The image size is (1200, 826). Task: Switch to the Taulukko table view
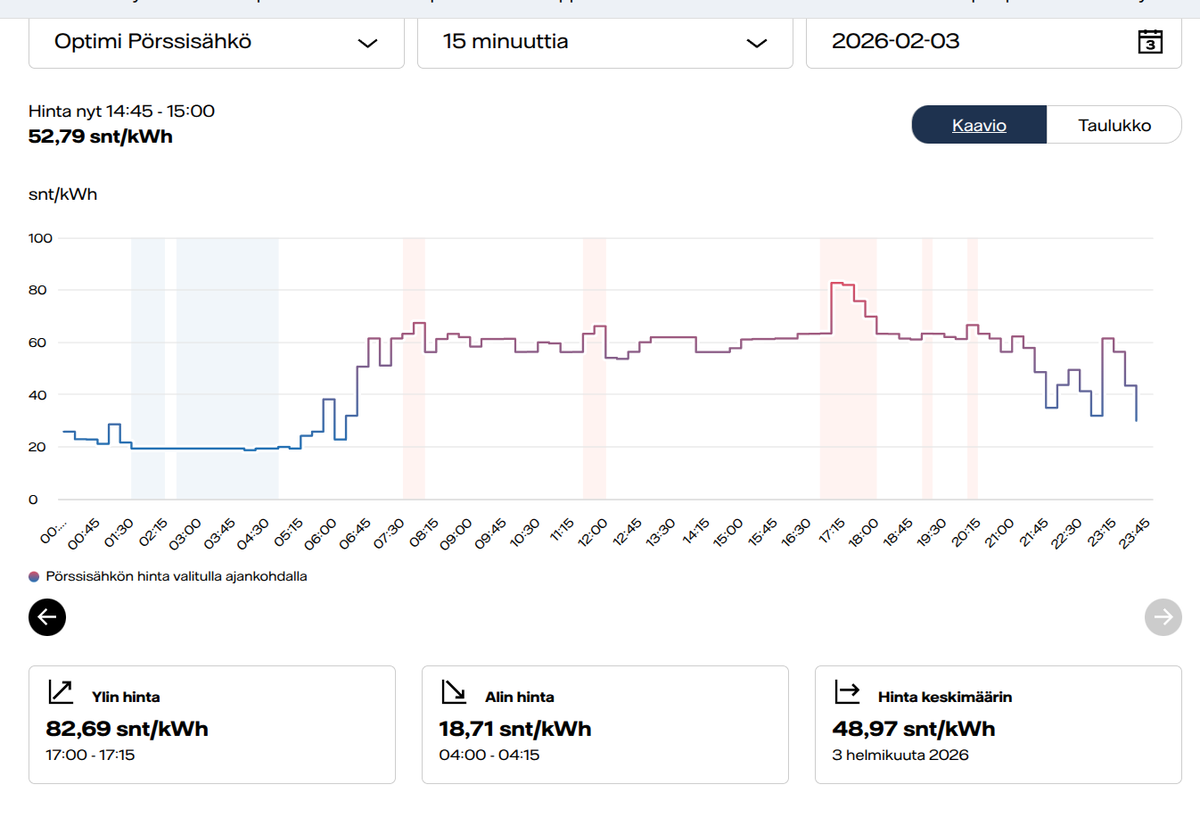[1114, 125]
